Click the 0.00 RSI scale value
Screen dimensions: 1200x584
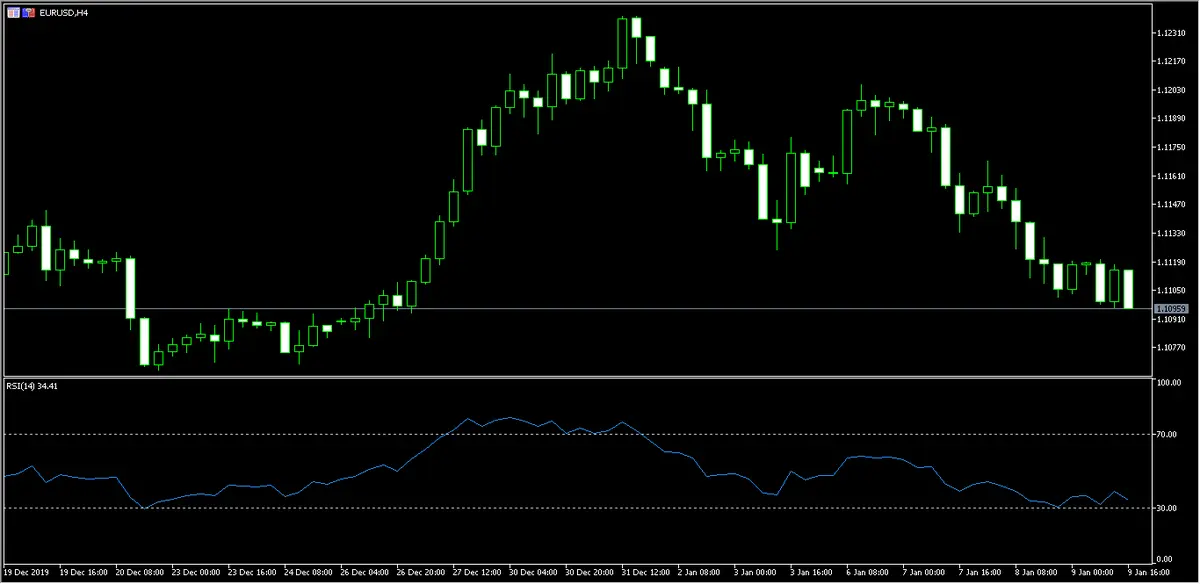click(x=1166, y=558)
